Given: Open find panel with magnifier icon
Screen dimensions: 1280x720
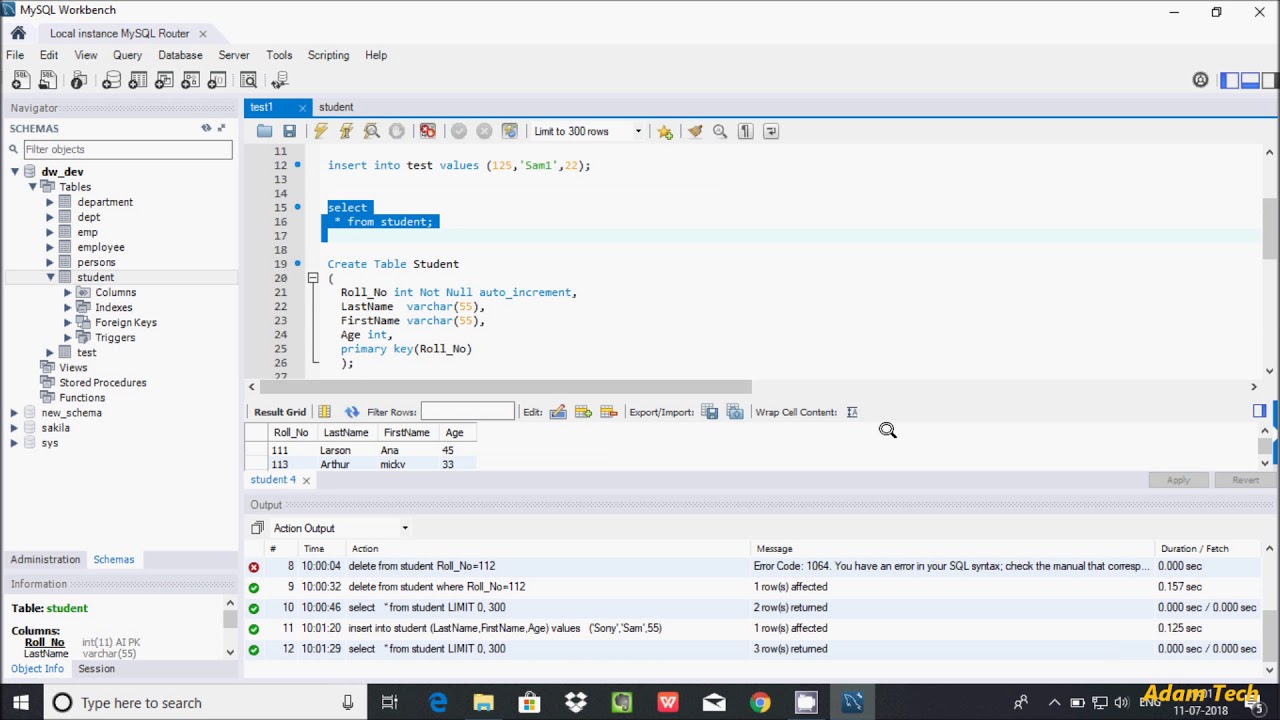Looking at the screenshot, I should [x=720, y=131].
